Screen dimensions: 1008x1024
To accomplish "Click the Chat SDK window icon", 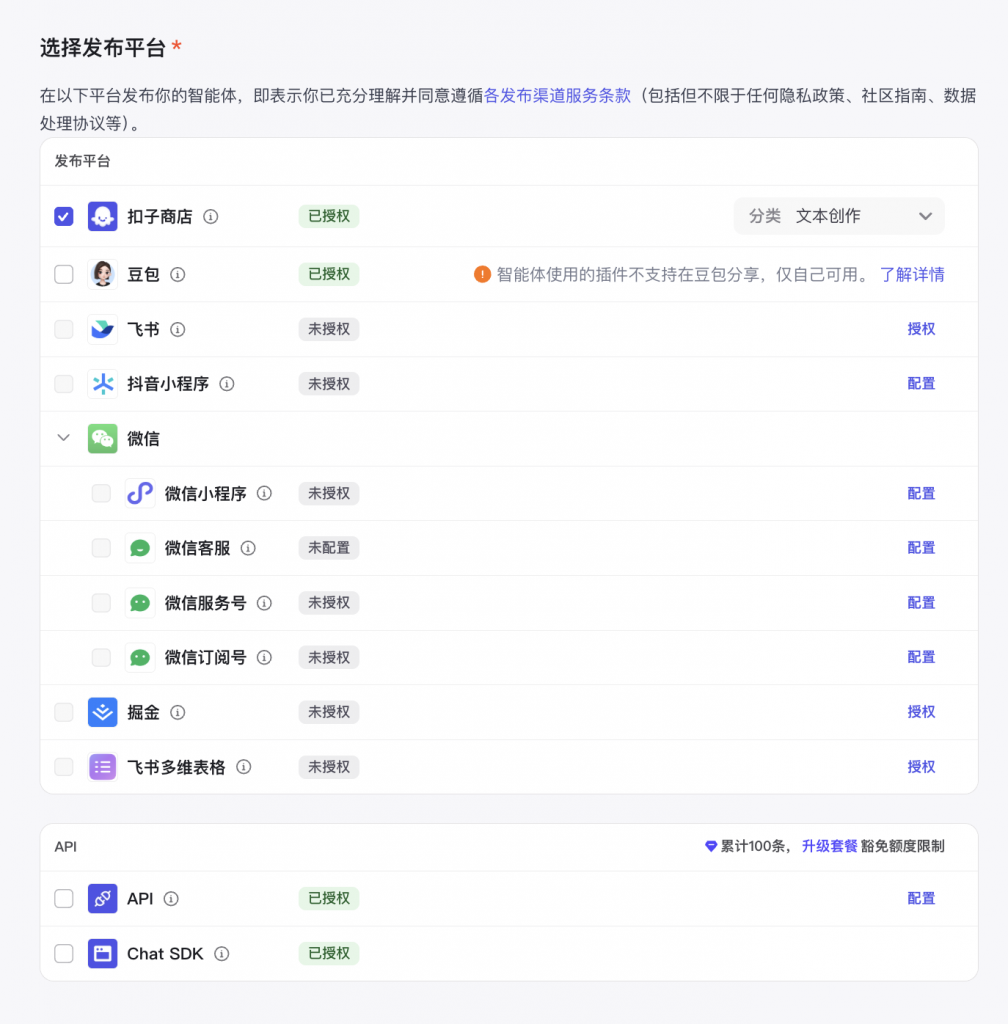I will click(102, 953).
